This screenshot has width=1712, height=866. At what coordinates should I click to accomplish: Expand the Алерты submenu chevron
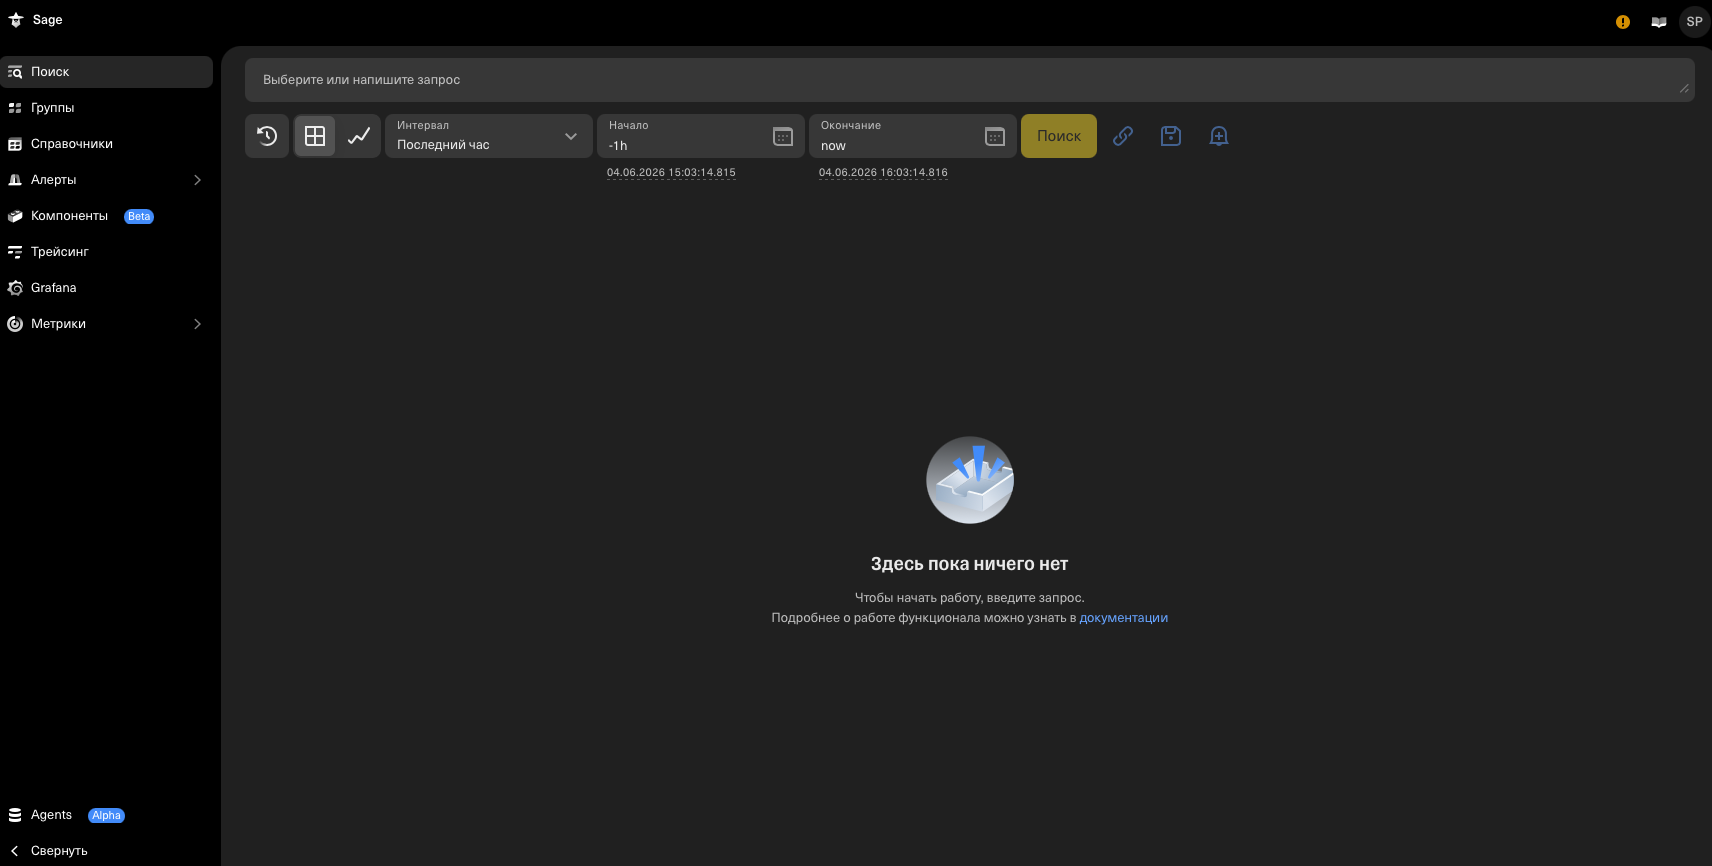click(197, 180)
